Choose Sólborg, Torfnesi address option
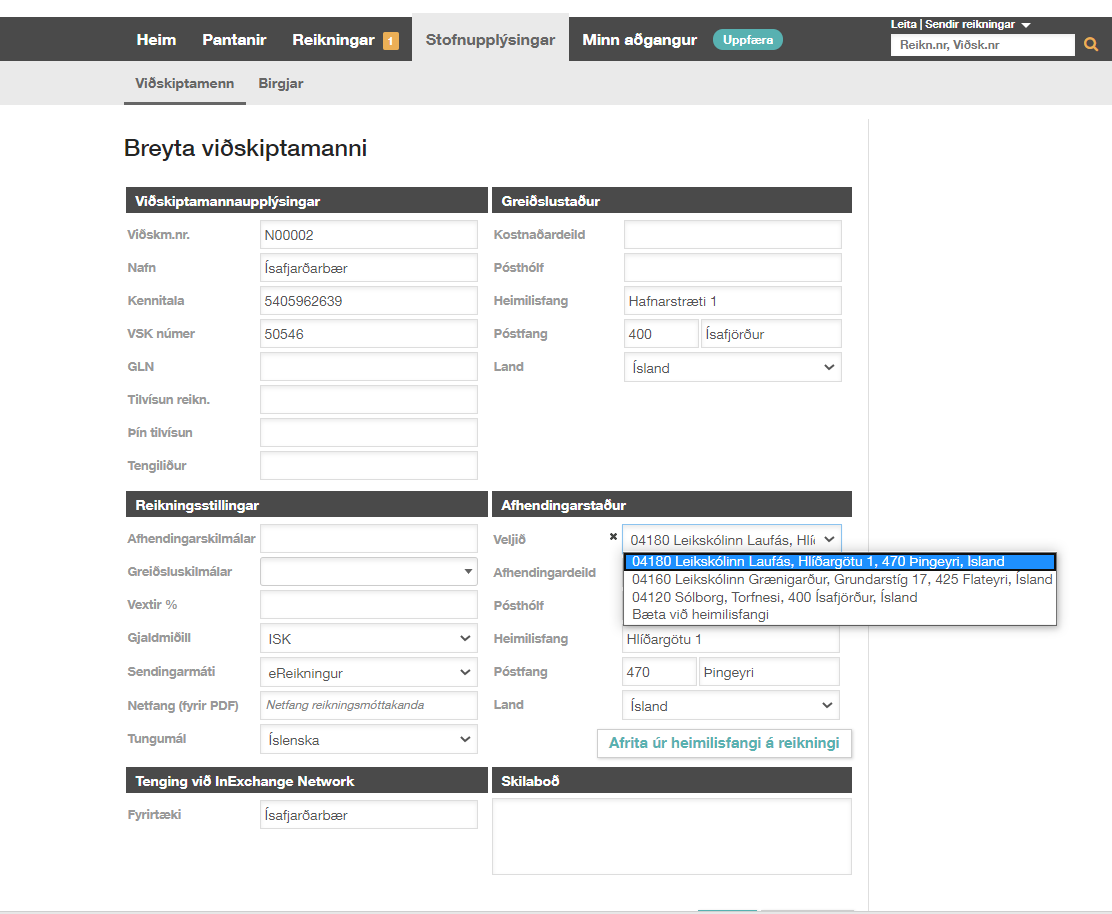 coord(774,597)
